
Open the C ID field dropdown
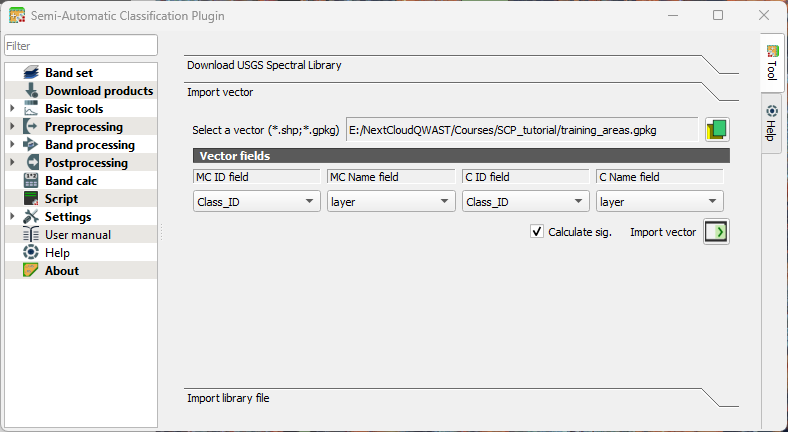(x=525, y=201)
